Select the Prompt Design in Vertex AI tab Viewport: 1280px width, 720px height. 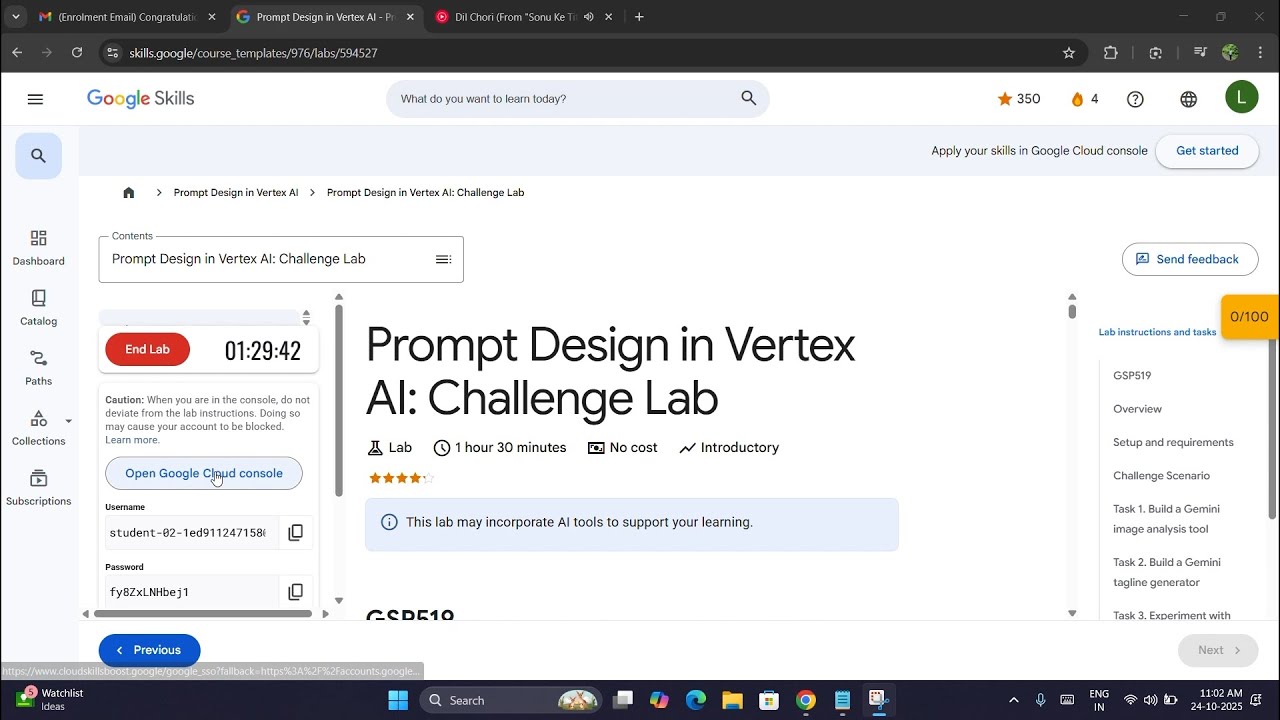[x=326, y=17]
